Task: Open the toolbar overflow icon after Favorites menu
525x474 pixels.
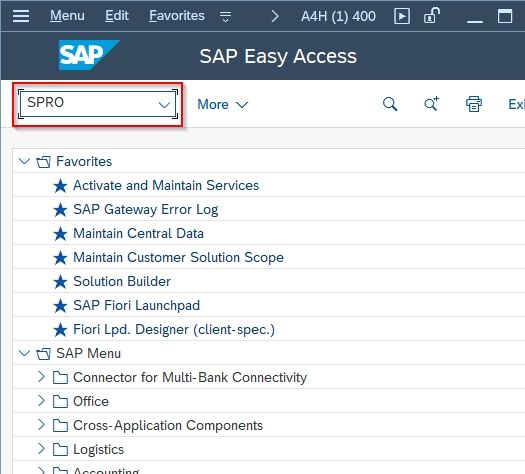Action: (225, 16)
